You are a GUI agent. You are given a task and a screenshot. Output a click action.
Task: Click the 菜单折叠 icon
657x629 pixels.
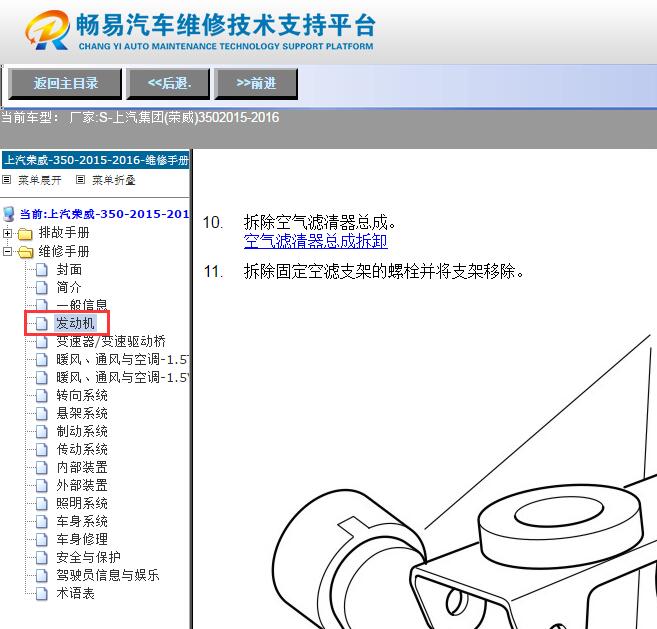(x=80, y=180)
